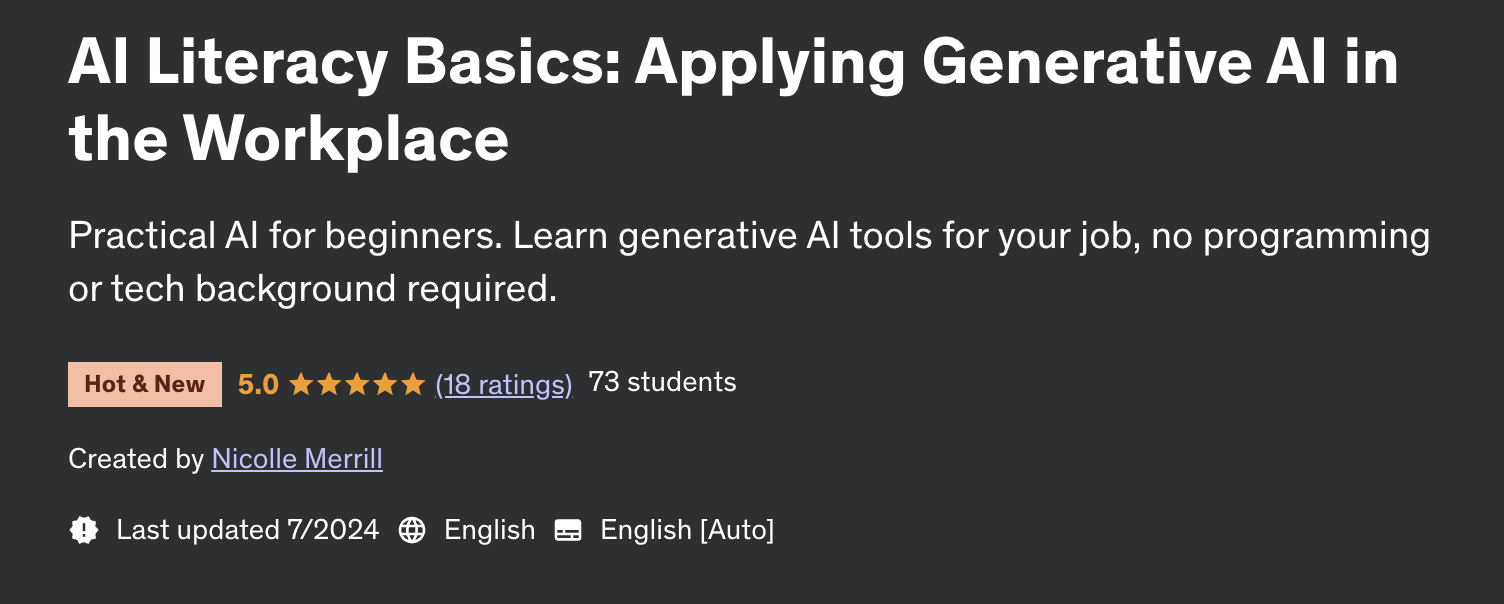Click the 5.0 rating score
This screenshot has width=1504, height=604.
click(x=258, y=384)
